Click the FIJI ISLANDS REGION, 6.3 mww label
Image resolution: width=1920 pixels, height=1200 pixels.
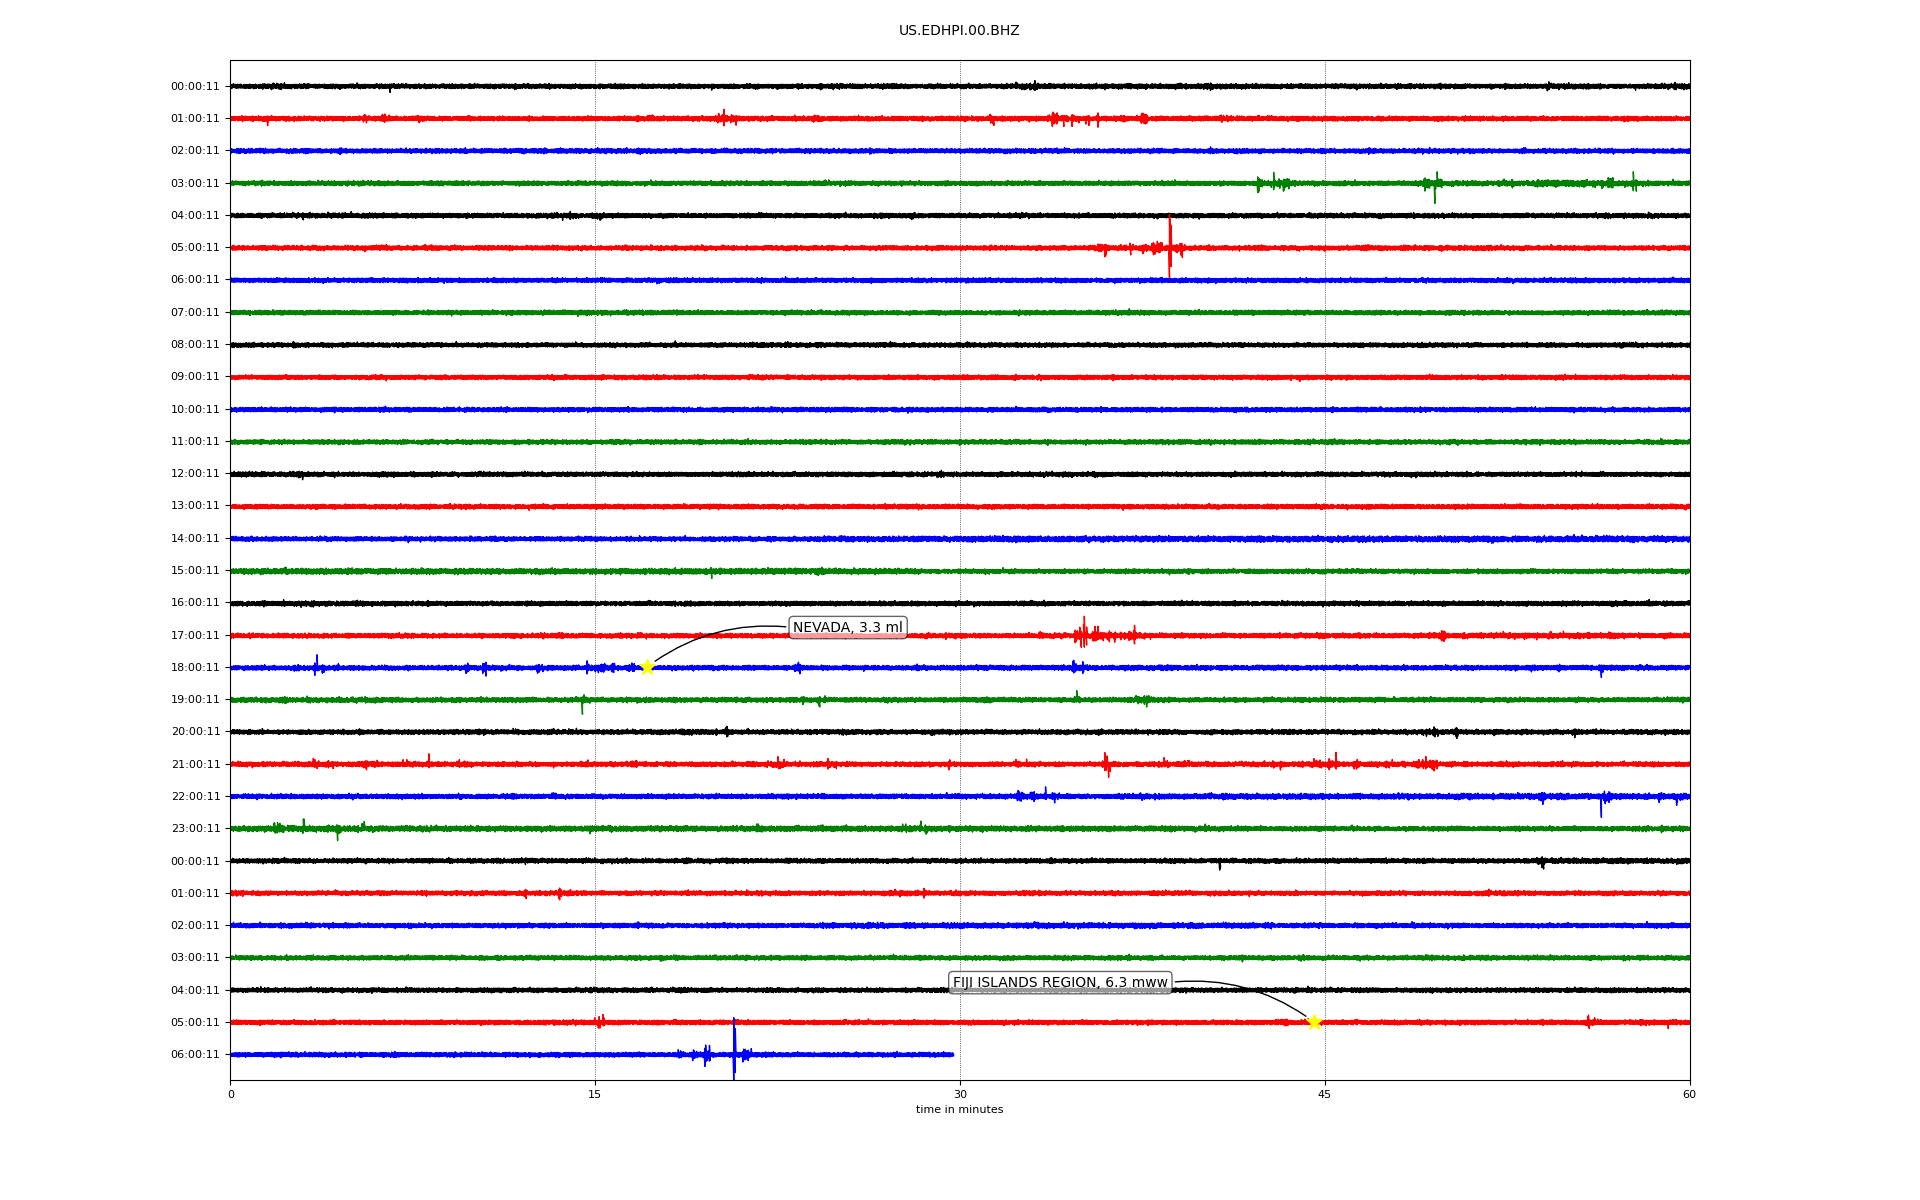point(1059,983)
